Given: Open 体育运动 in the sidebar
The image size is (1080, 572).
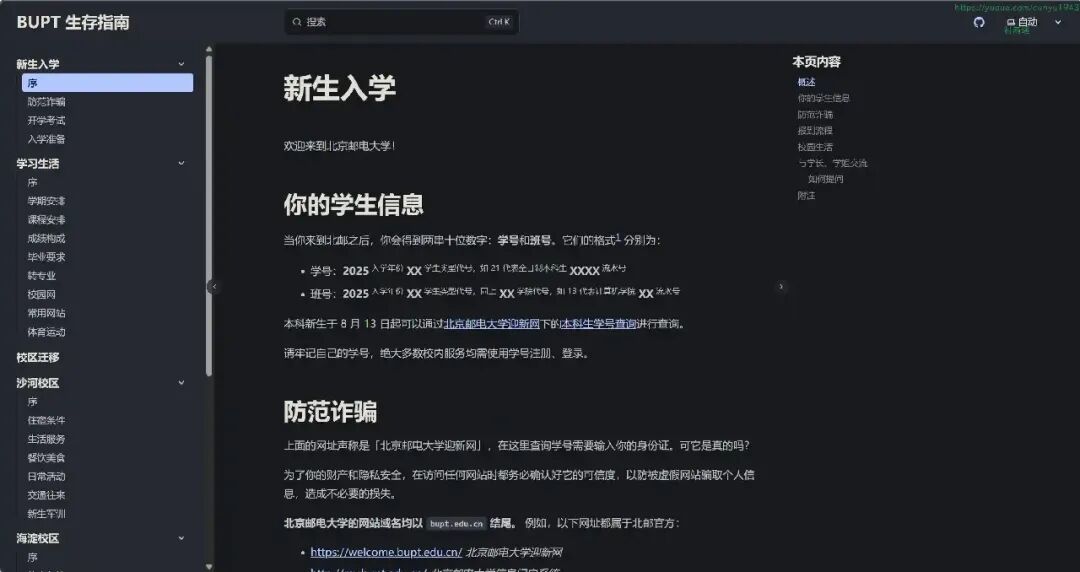Looking at the screenshot, I should tap(46, 331).
